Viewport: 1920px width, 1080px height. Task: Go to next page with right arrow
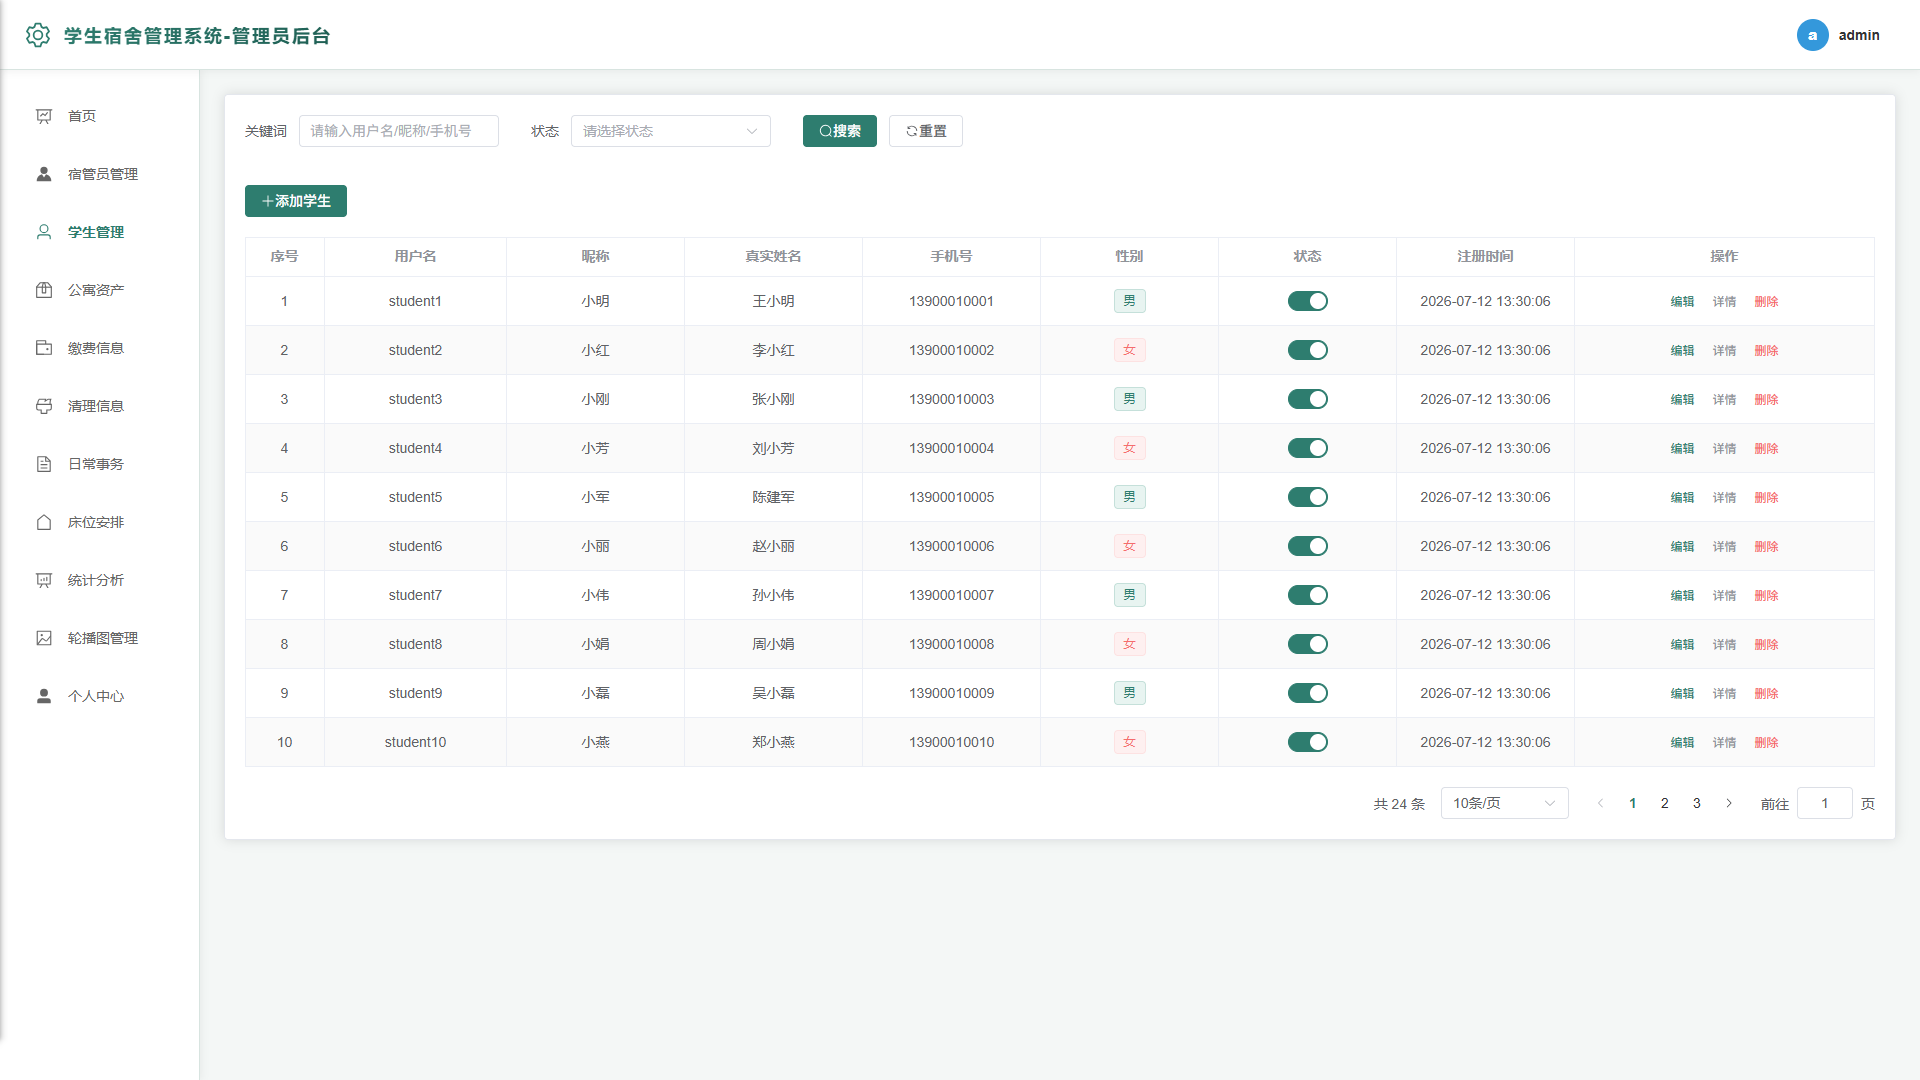[x=1728, y=803]
